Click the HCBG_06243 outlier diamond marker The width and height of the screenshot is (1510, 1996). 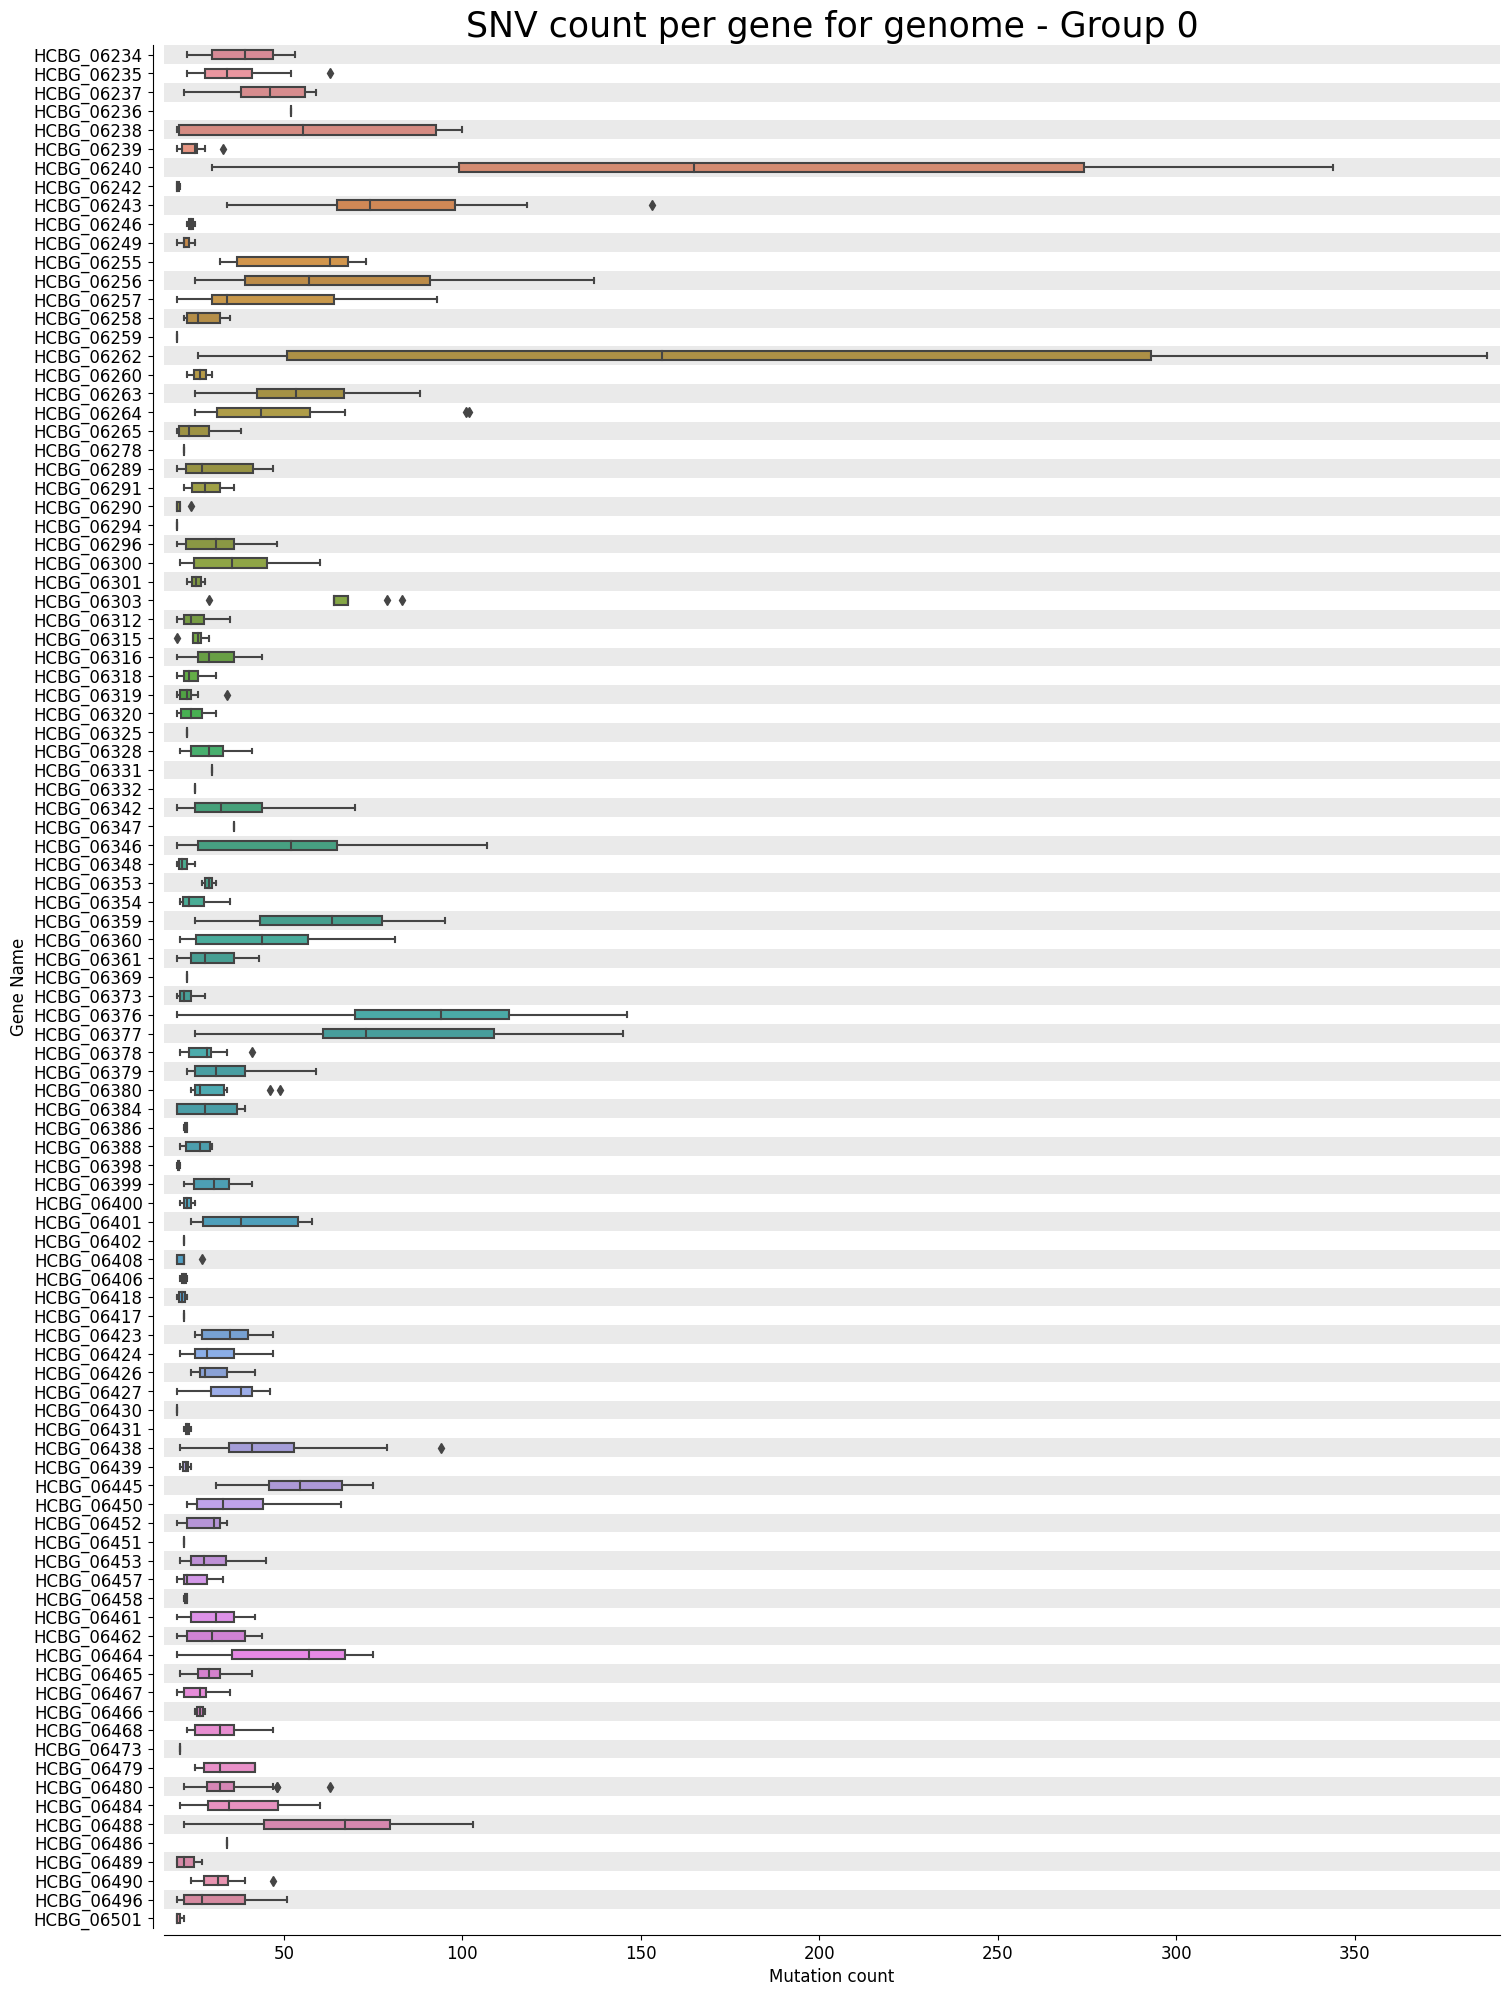[652, 206]
